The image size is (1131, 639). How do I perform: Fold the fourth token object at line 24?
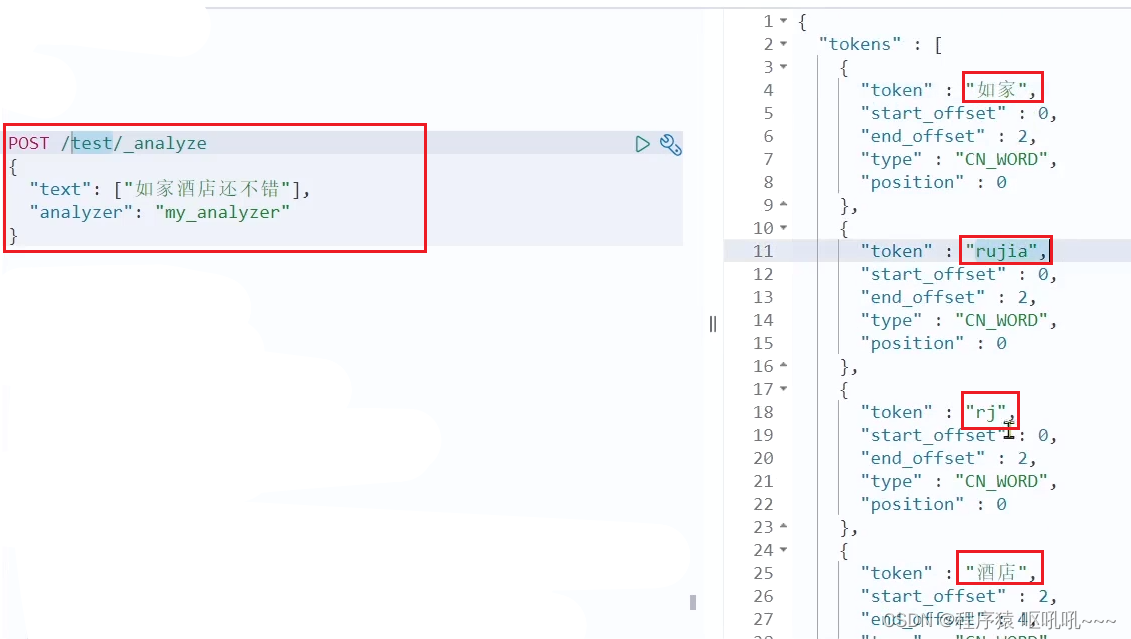784,550
